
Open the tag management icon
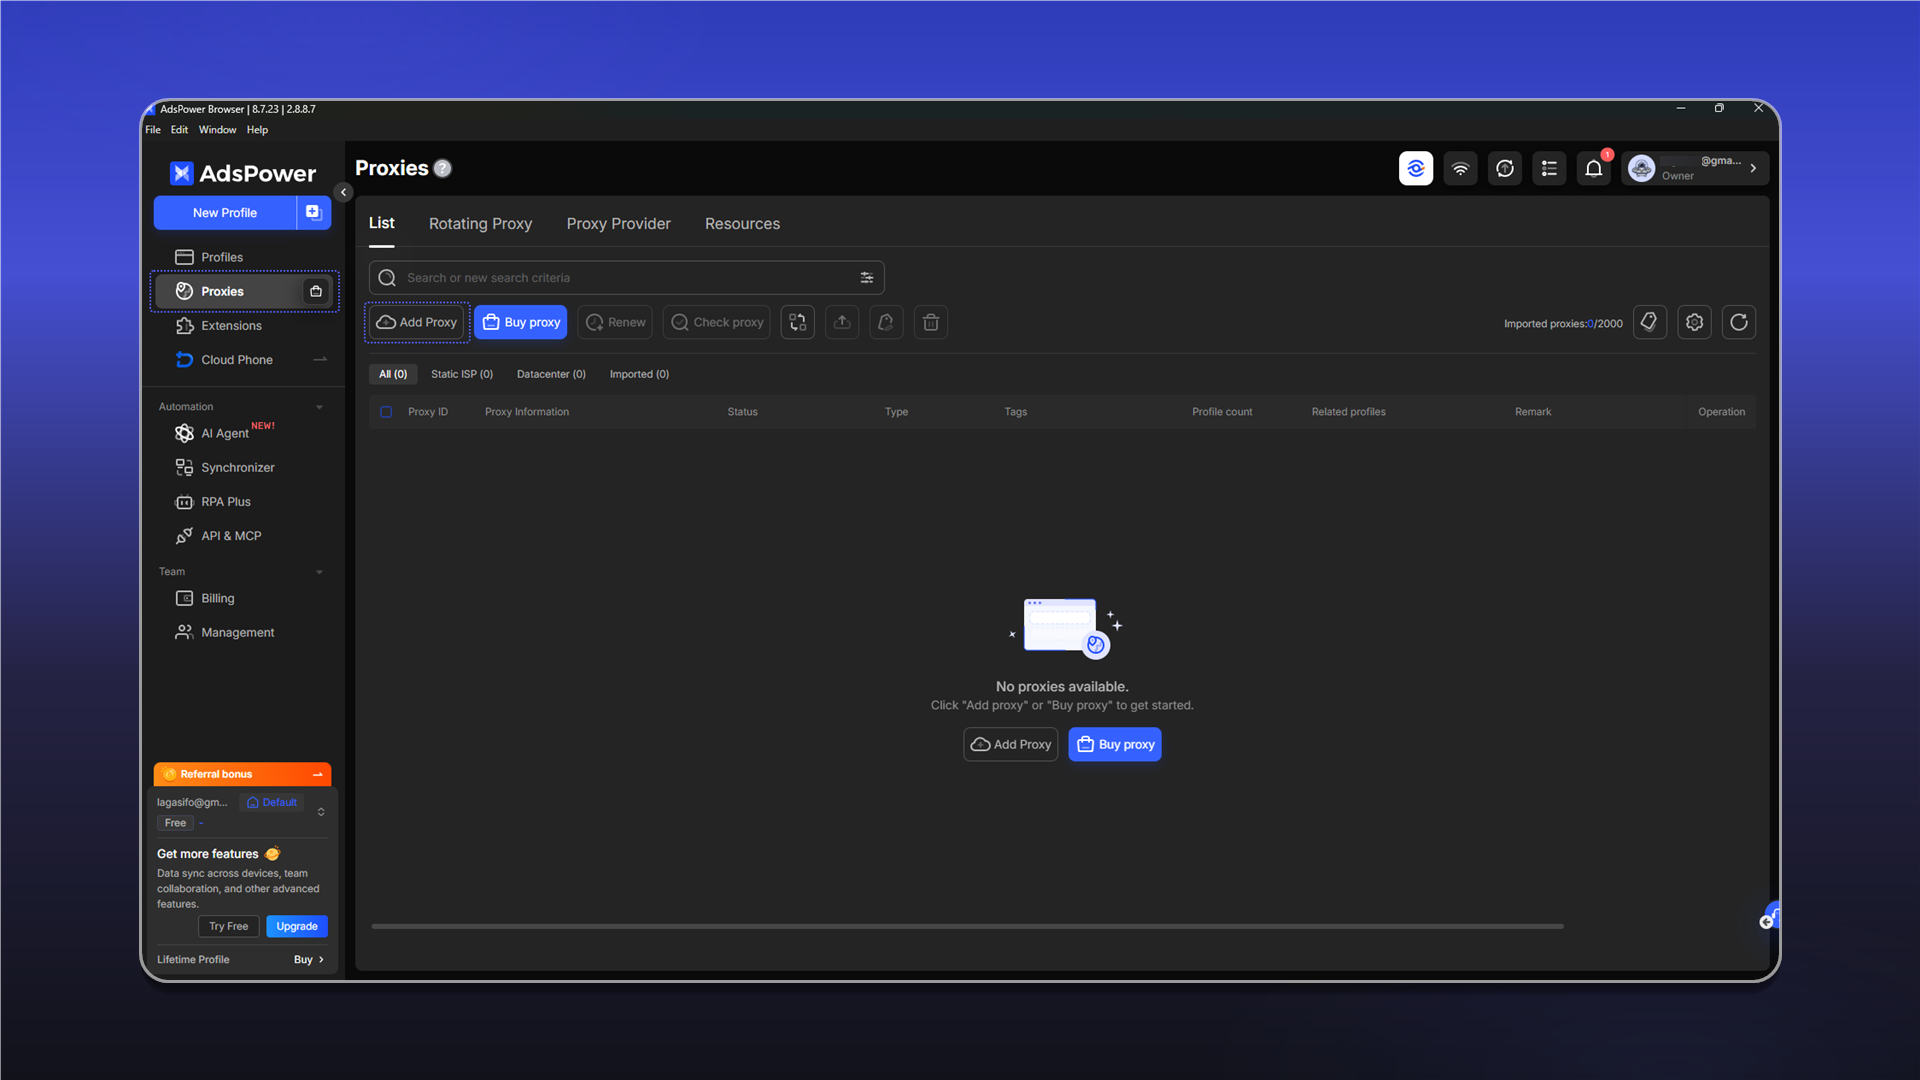[1650, 322]
